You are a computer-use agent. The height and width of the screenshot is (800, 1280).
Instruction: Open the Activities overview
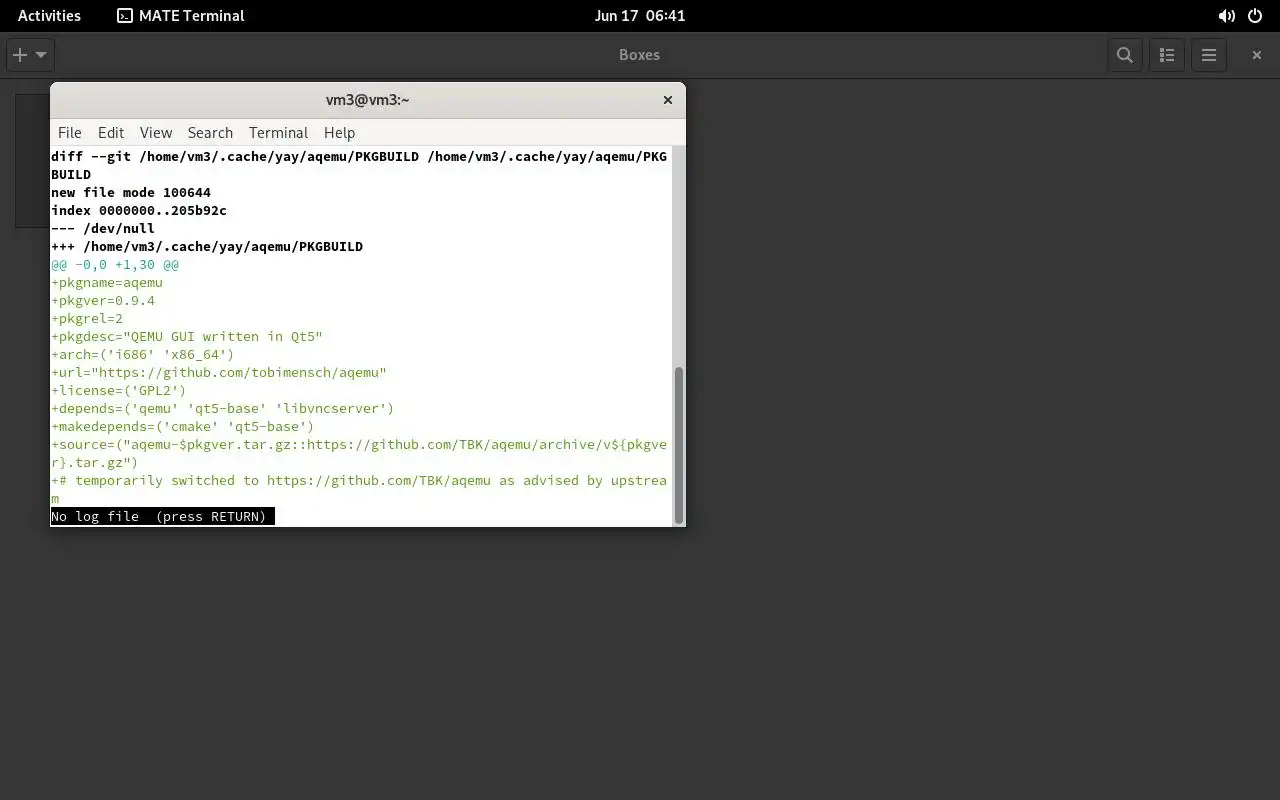point(49,15)
